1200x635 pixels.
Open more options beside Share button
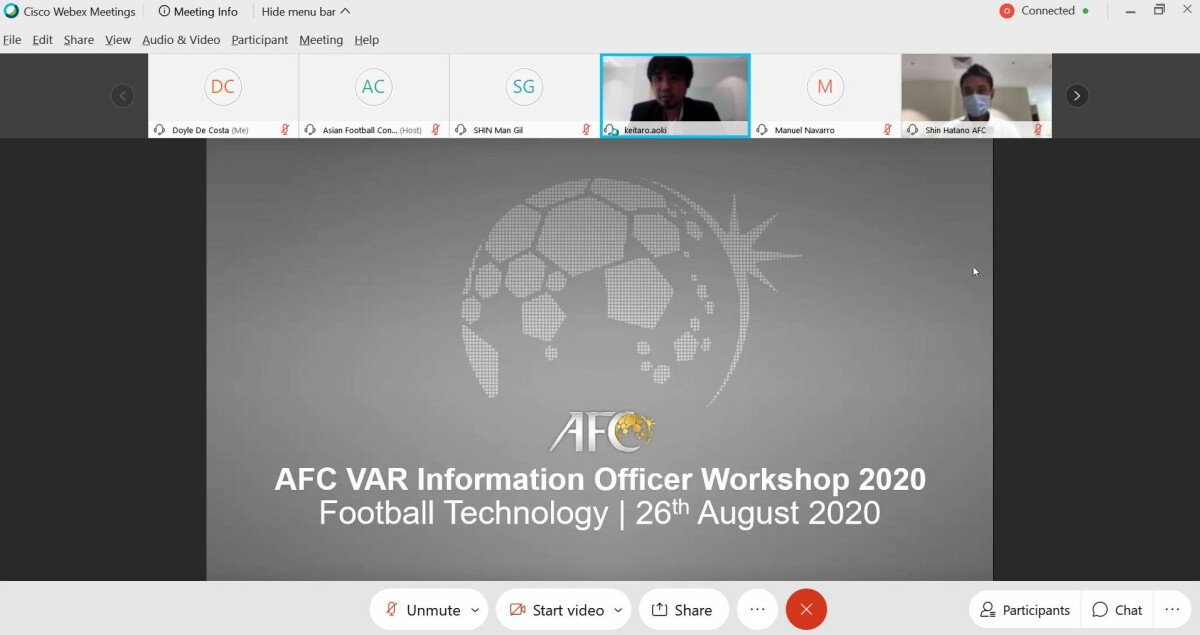757,610
